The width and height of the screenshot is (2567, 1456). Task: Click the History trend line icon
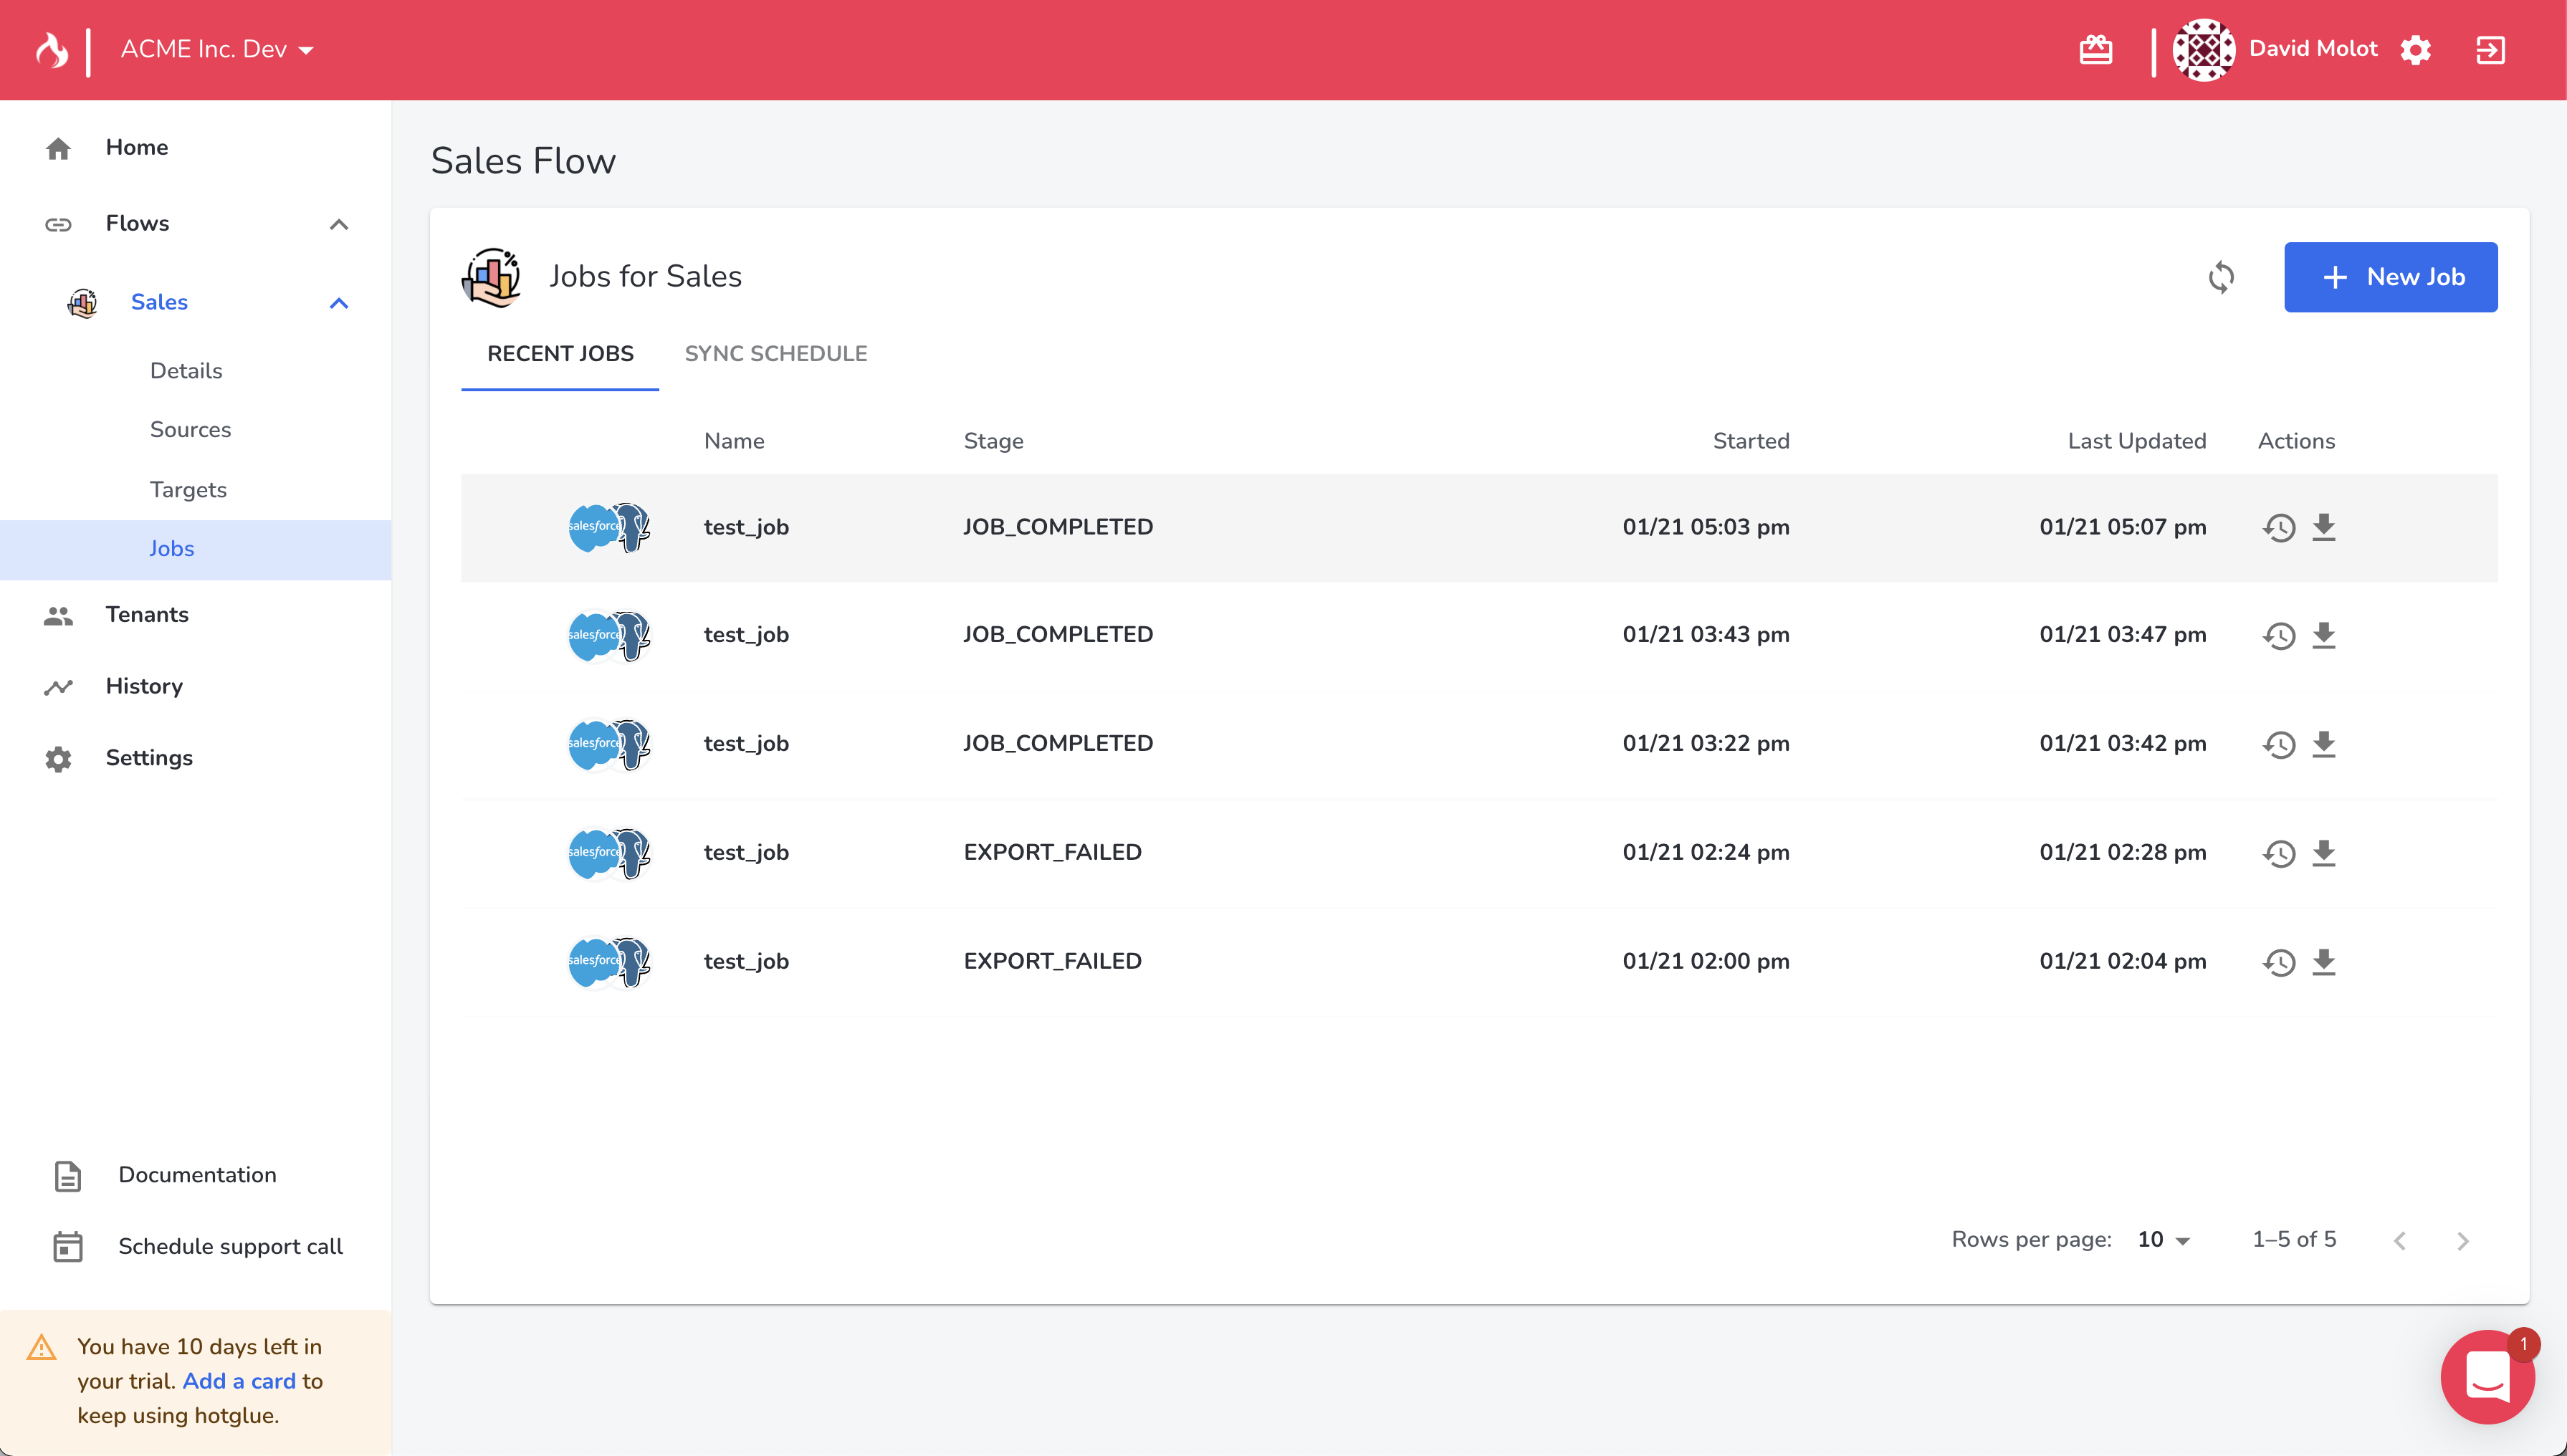tap(58, 687)
